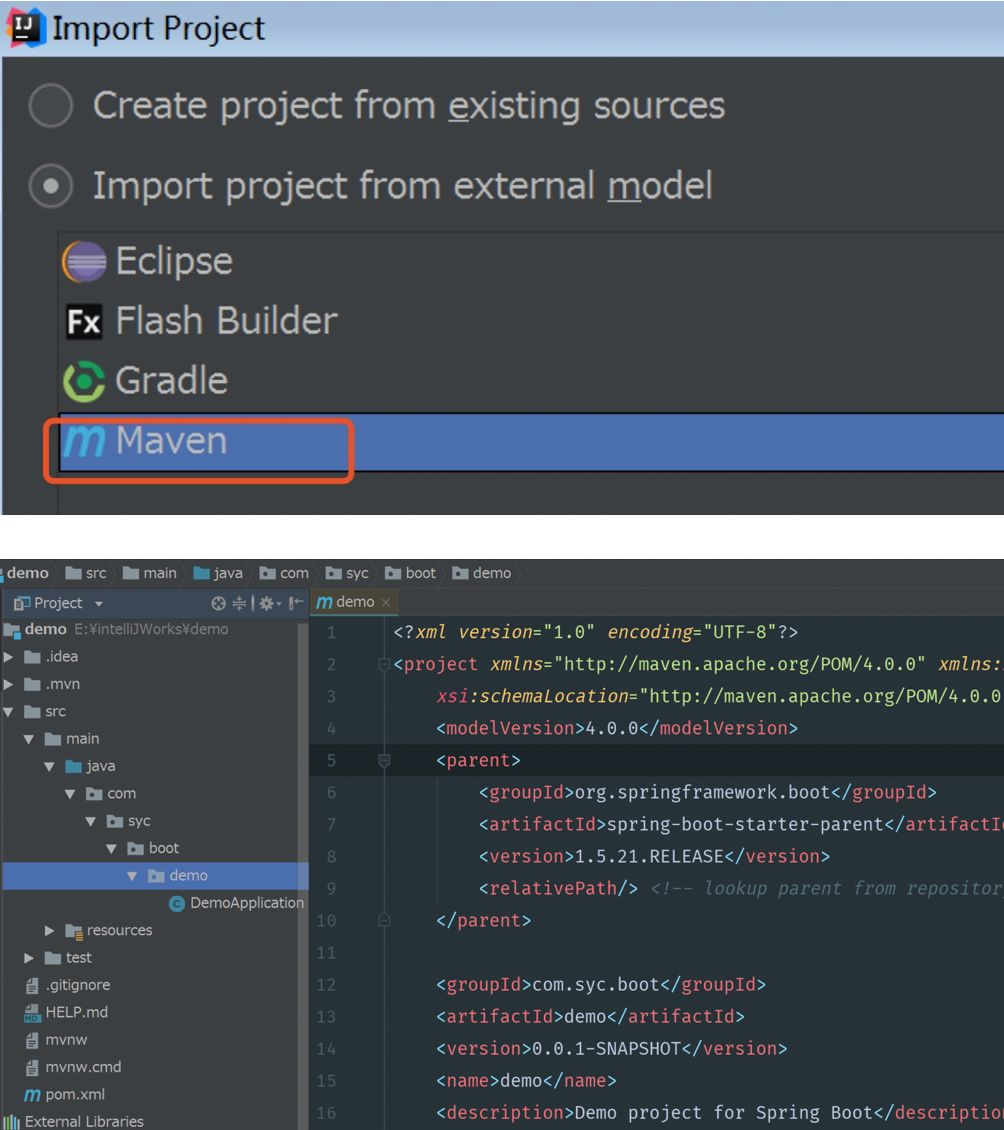Viewport: 1004px width, 1130px height.
Task: Hide the Project tool window
Action: (296, 603)
